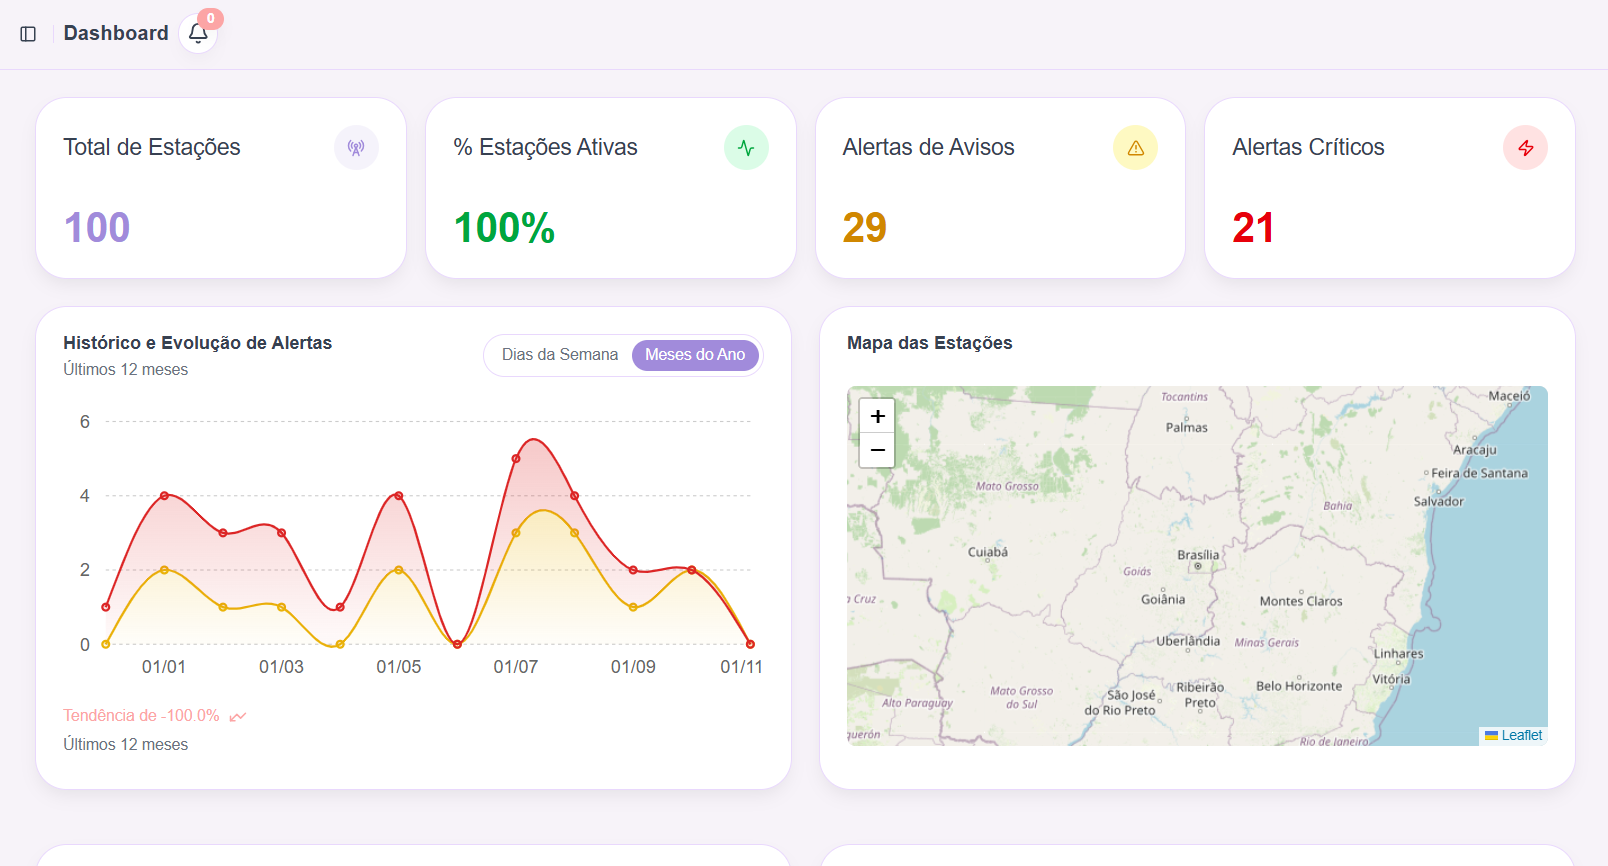Screen dimensions: 1608x866
Task: Click the Dashboard title
Action: point(116,33)
